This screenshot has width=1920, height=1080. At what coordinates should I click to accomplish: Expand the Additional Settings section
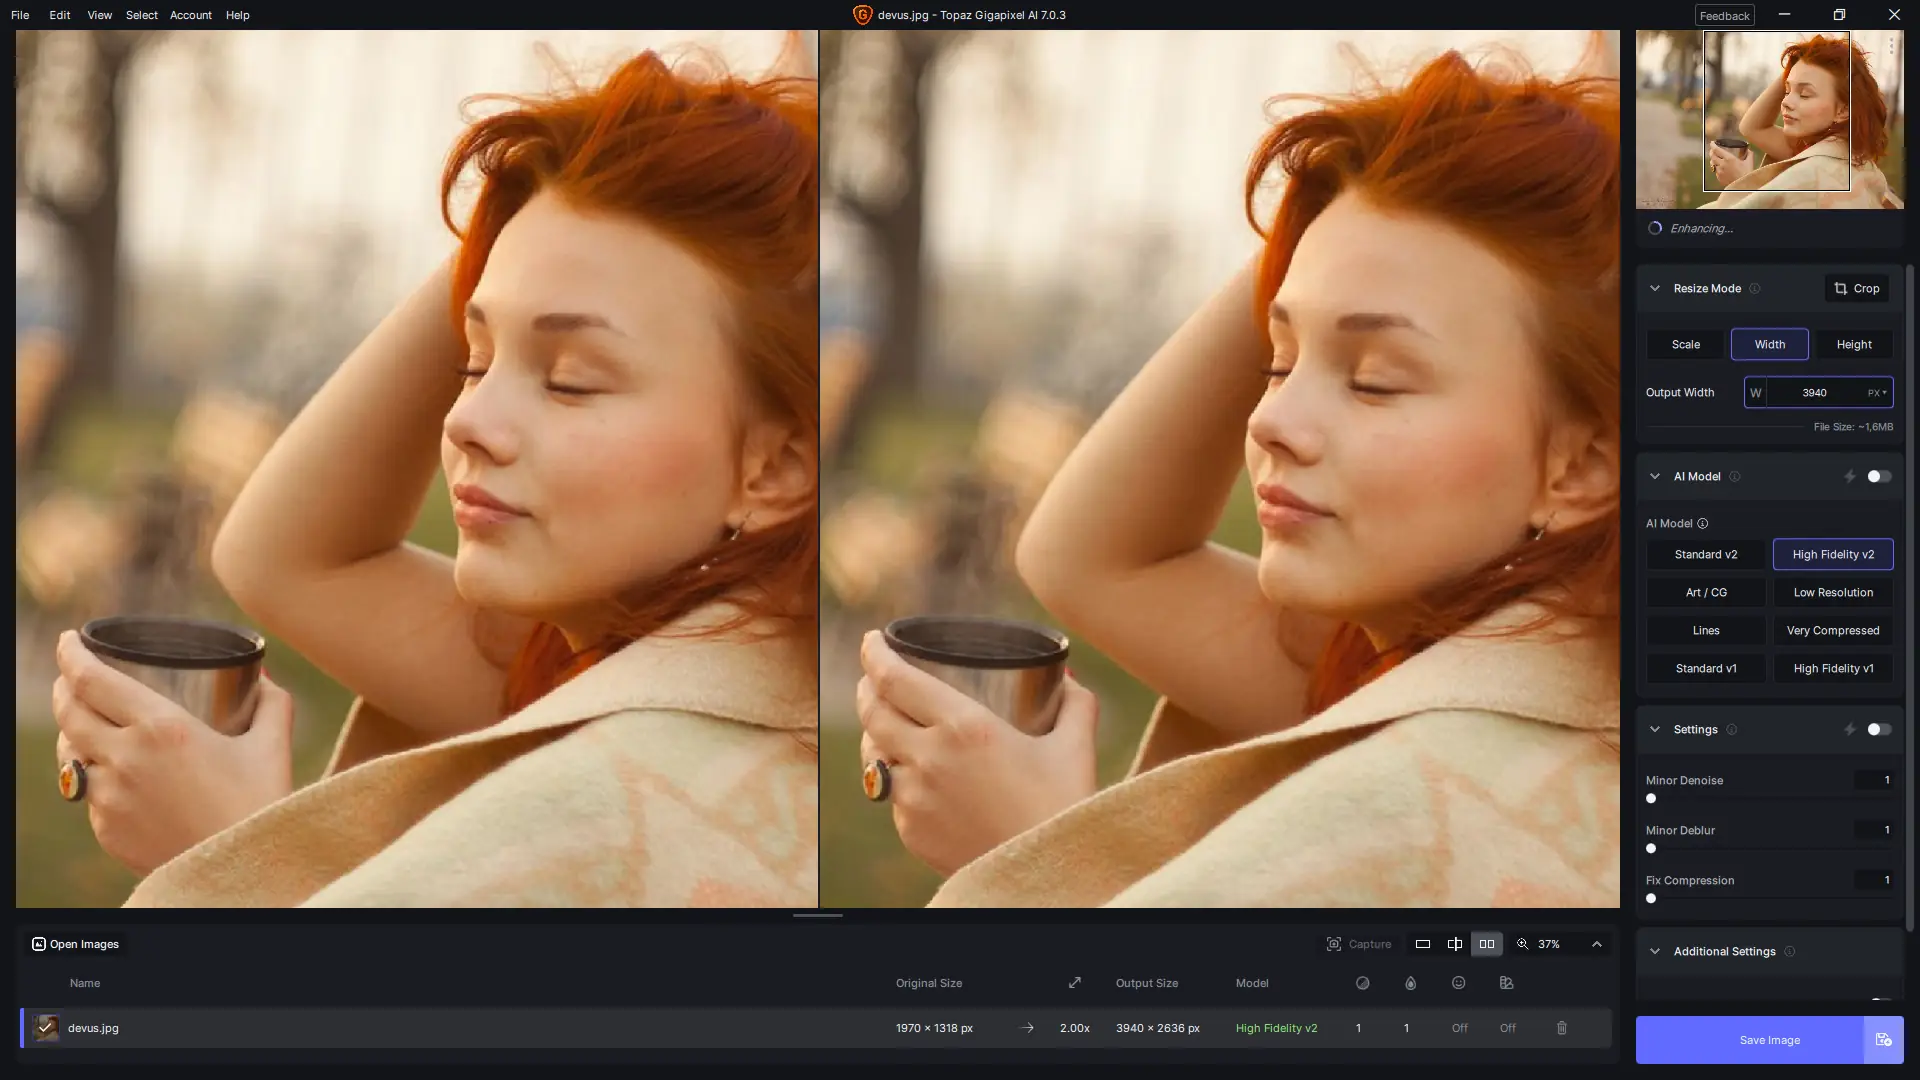[1655, 951]
